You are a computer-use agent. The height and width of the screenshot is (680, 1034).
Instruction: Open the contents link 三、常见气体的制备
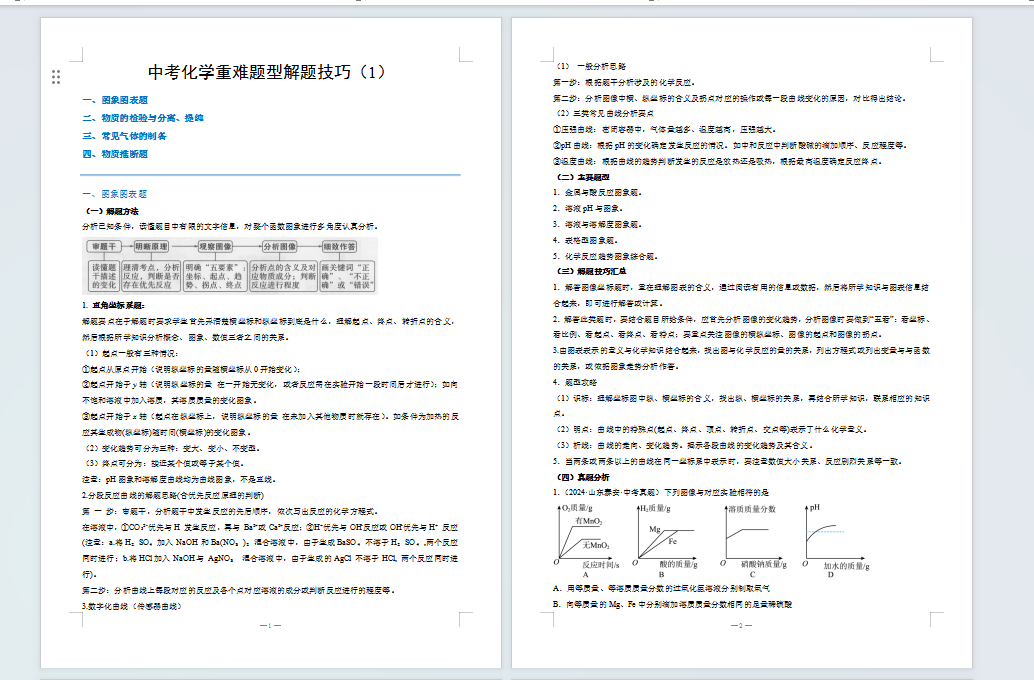pyautogui.click(x=125, y=136)
